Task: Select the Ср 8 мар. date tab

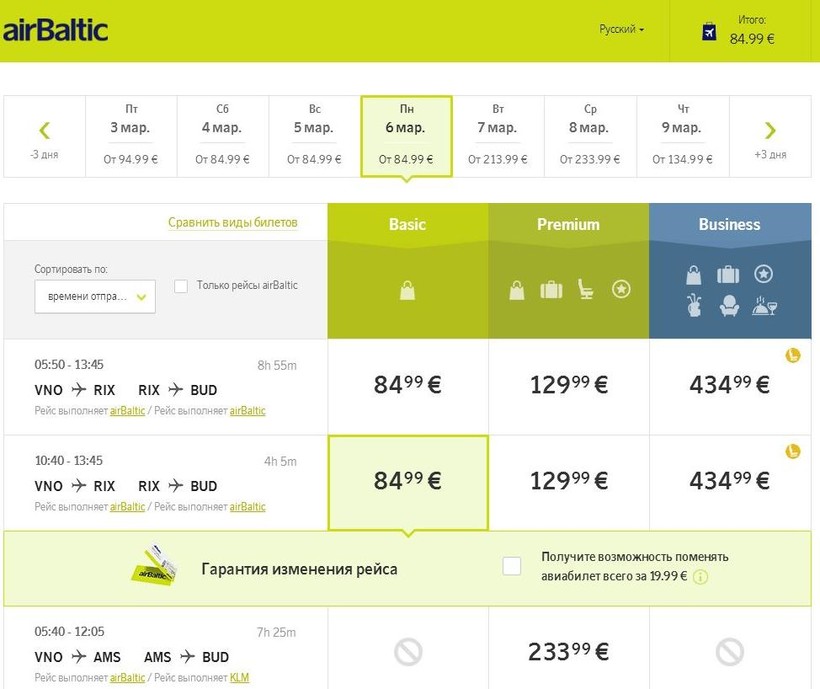Action: click(590, 136)
